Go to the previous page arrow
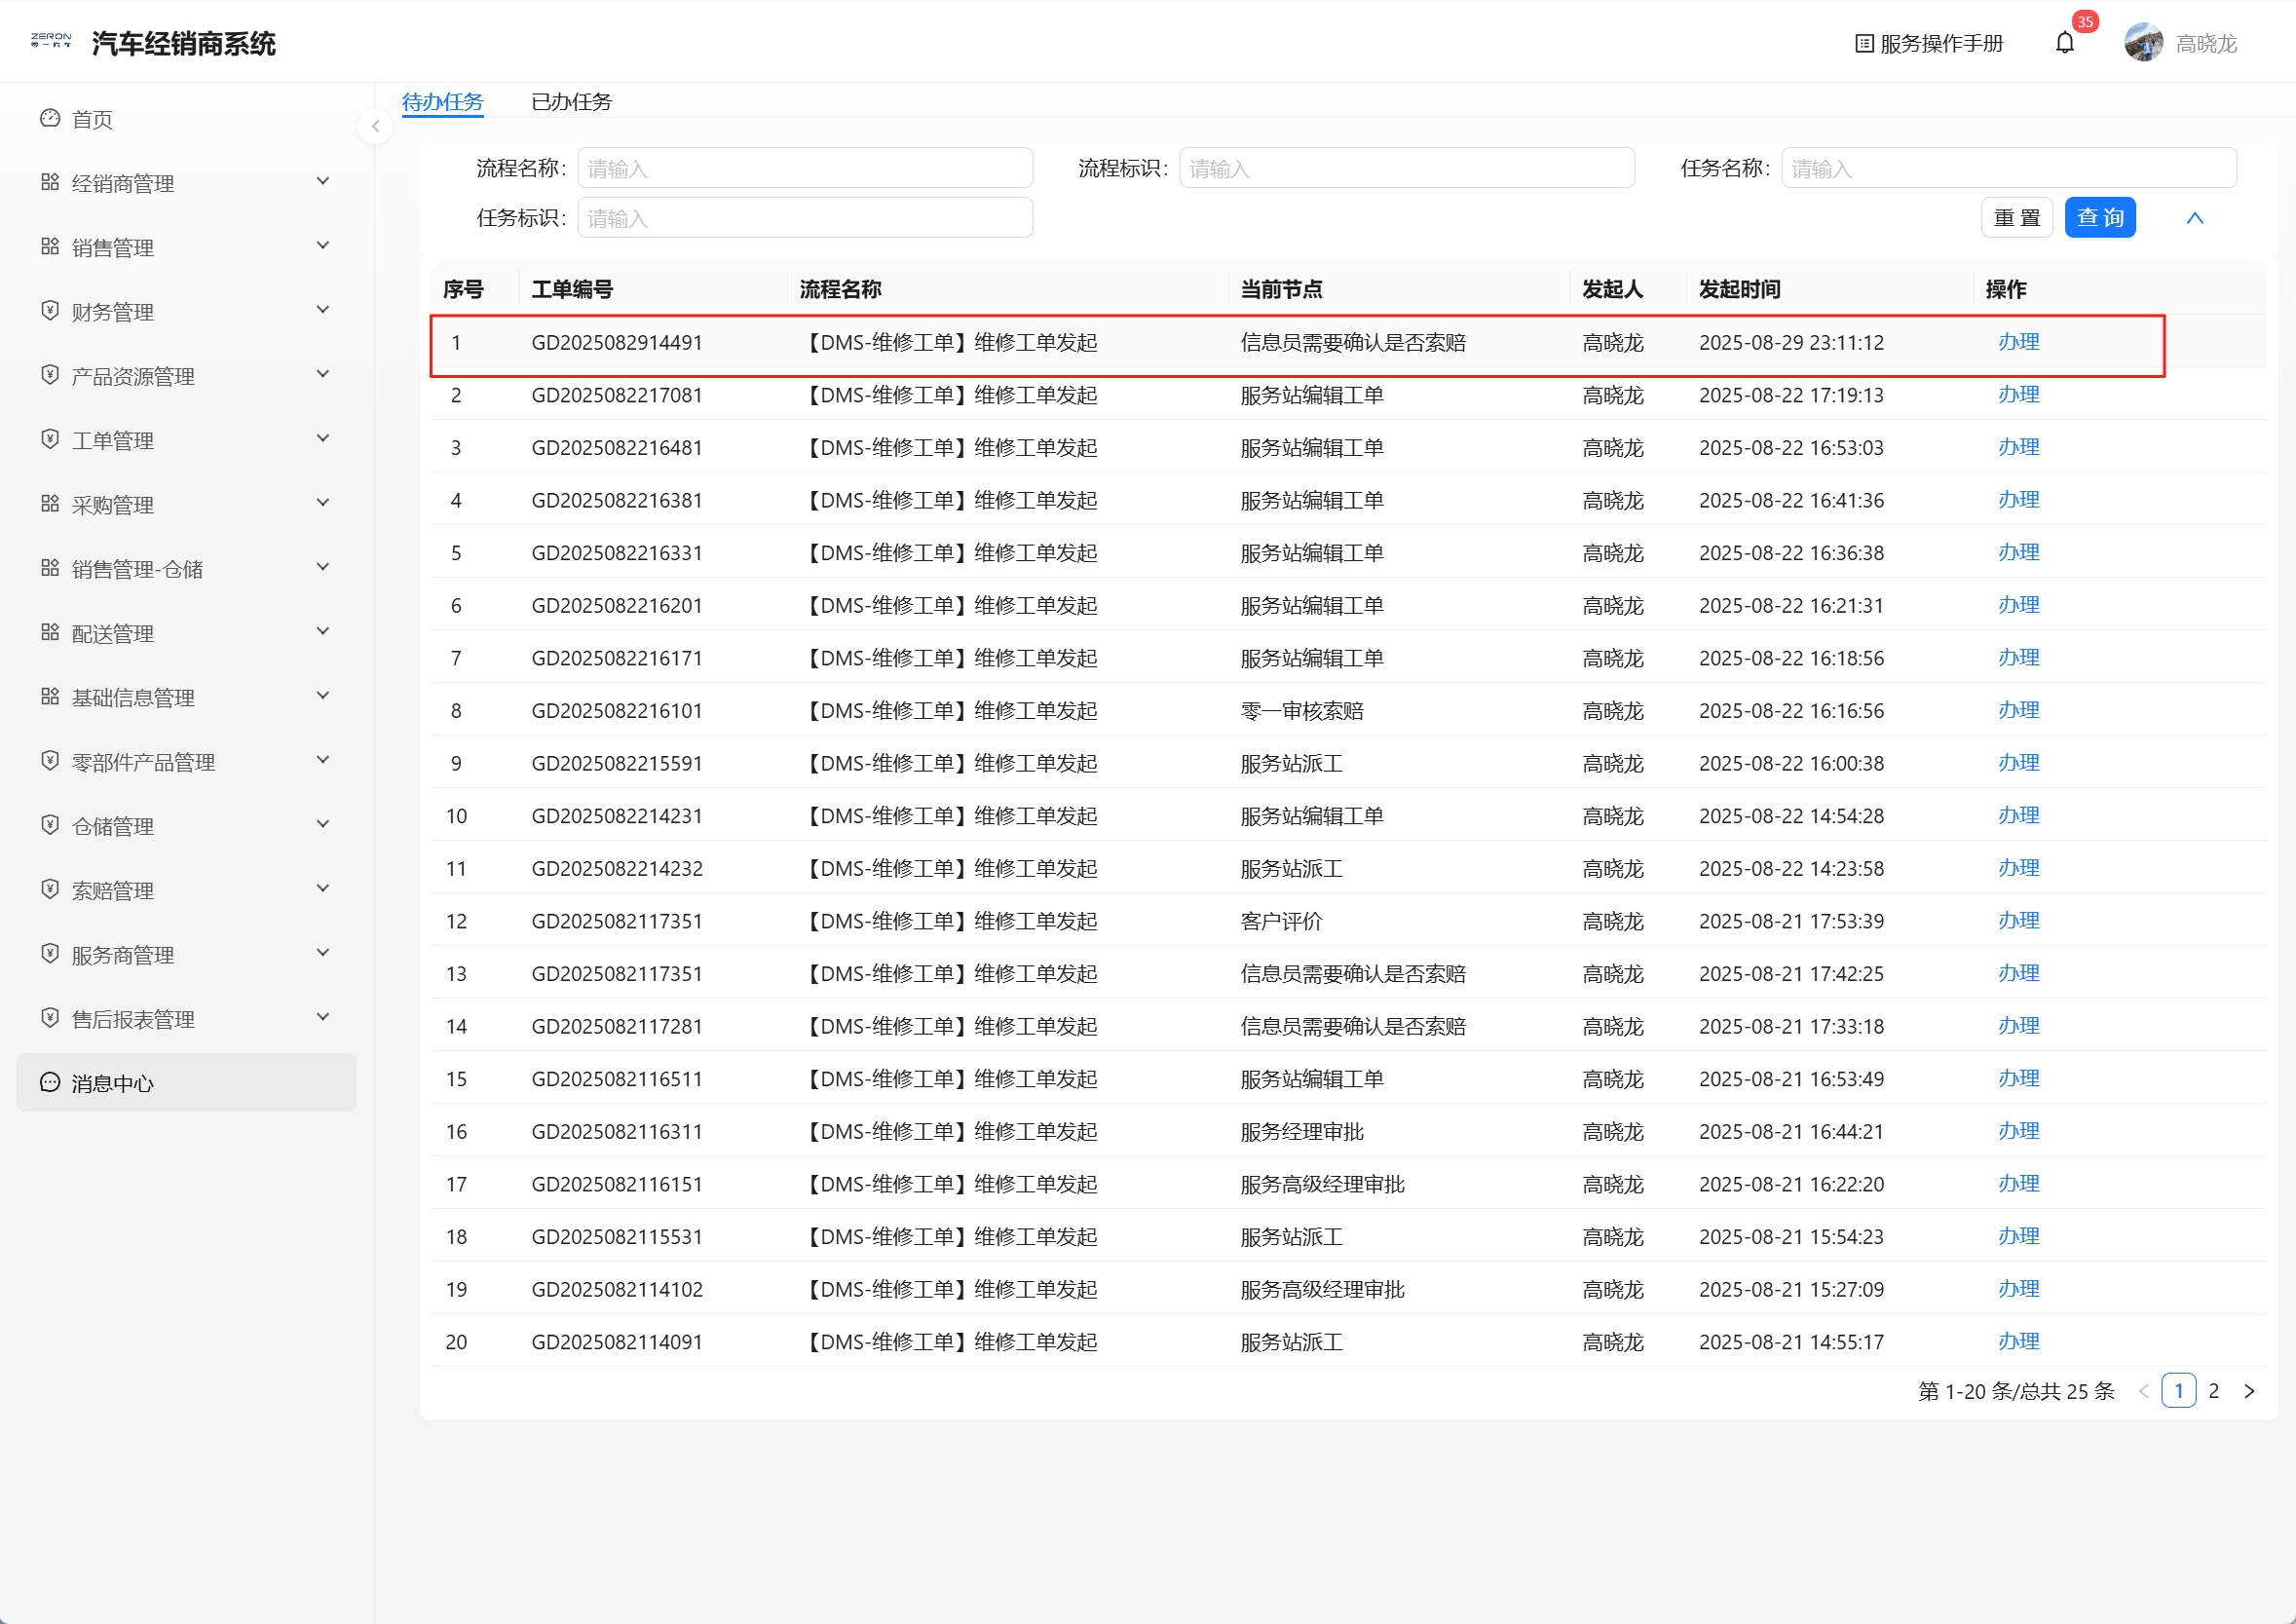 click(2143, 1391)
